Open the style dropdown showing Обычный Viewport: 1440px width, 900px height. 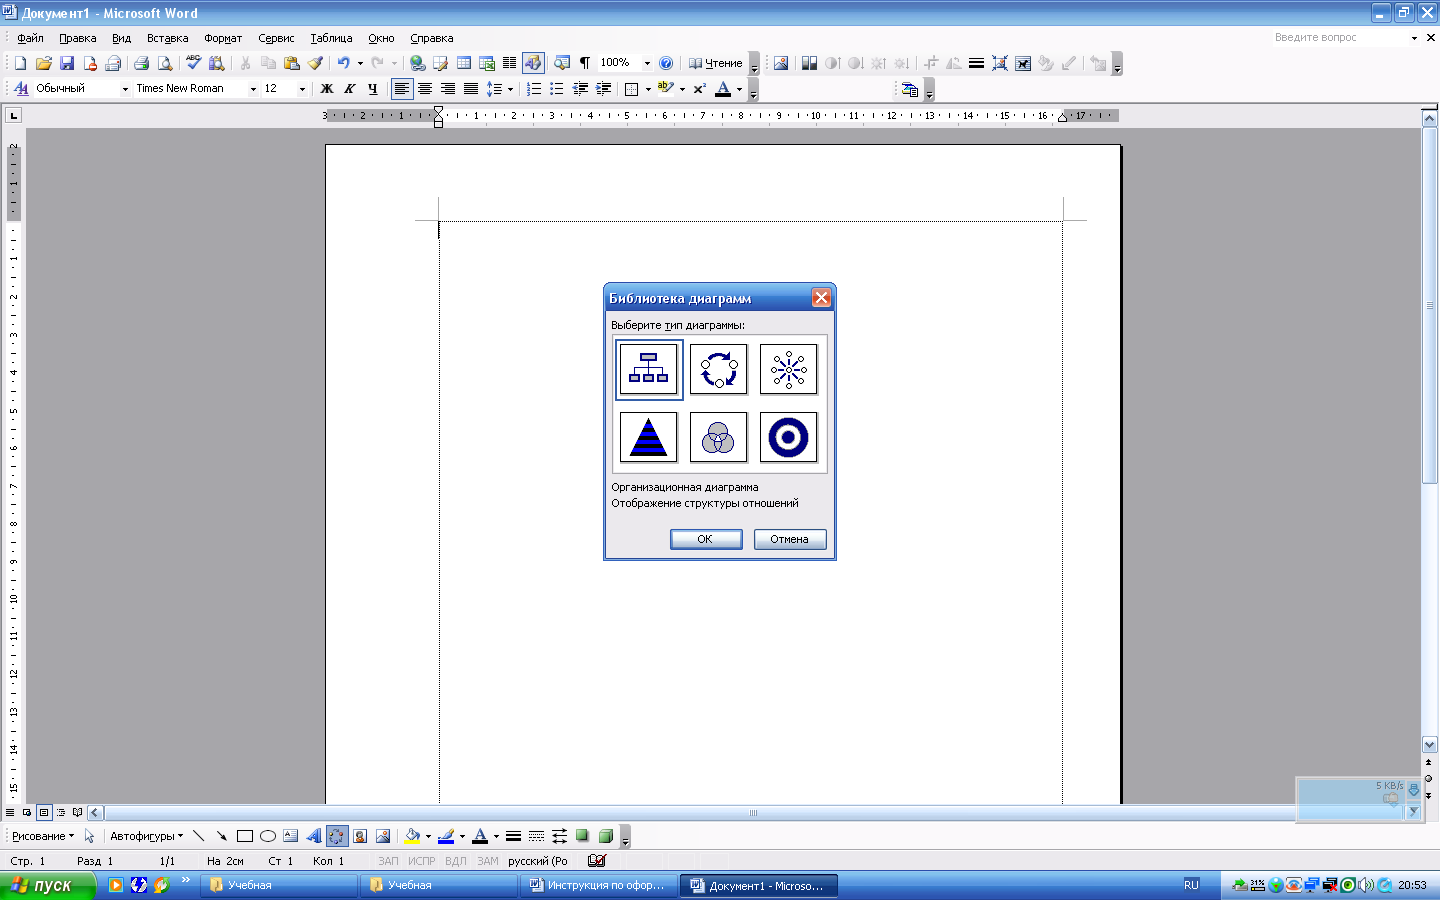(x=125, y=88)
